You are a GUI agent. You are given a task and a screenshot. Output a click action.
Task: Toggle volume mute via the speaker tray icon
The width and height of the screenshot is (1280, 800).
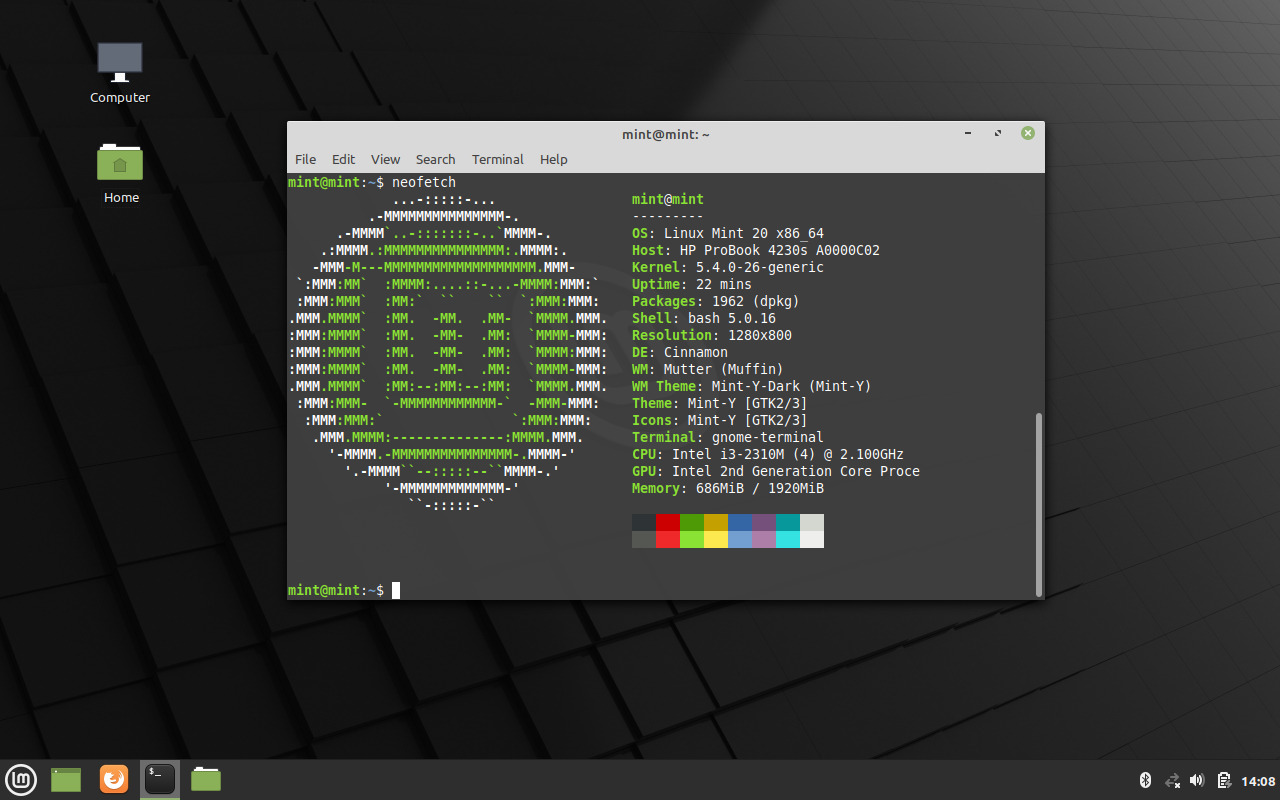pos(1196,779)
